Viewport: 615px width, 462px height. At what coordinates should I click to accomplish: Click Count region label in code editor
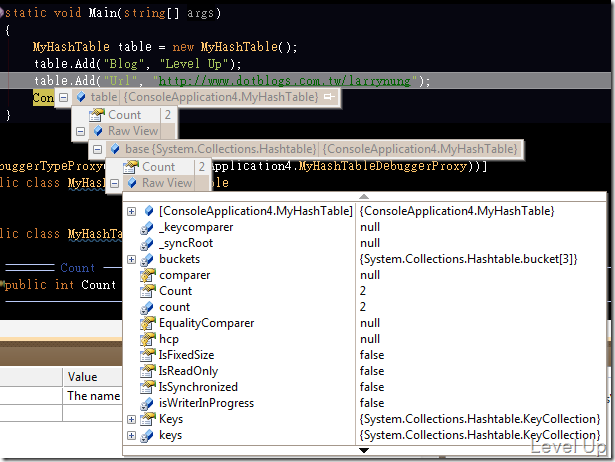tap(78, 268)
